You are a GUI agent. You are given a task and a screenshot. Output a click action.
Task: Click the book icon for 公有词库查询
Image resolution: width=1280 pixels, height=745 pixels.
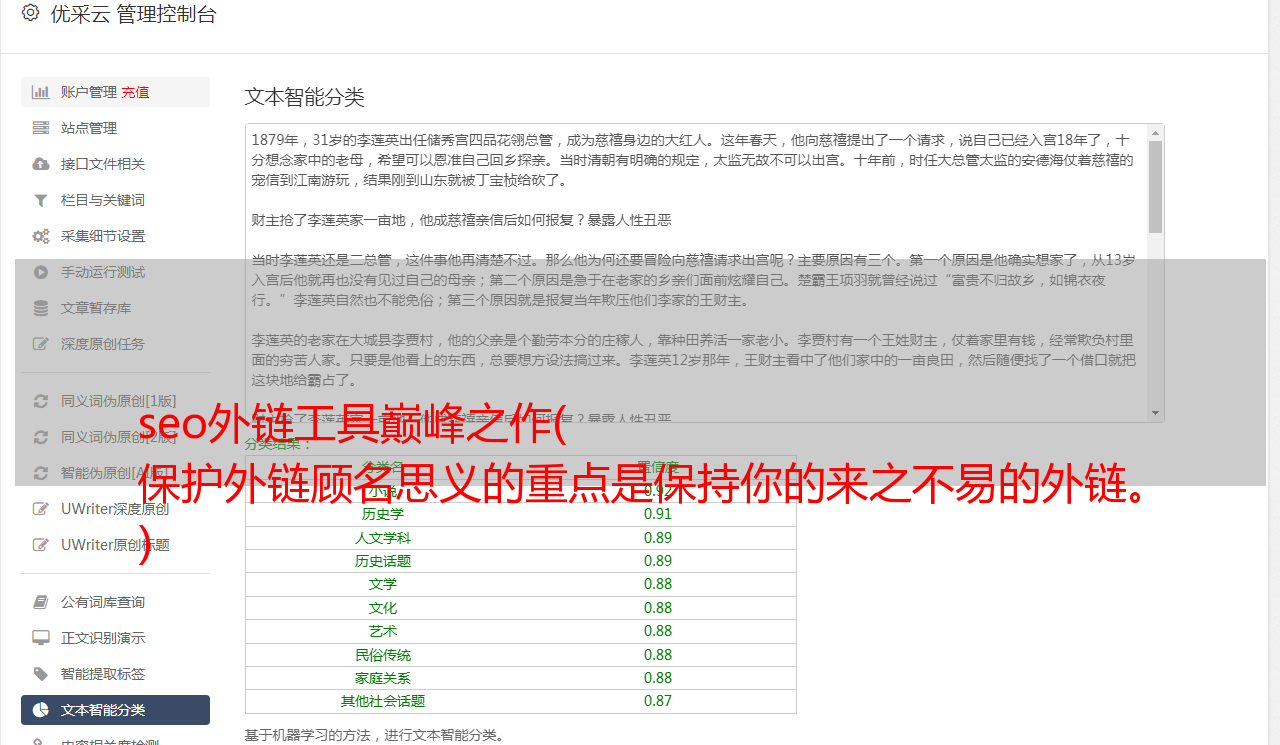point(41,602)
